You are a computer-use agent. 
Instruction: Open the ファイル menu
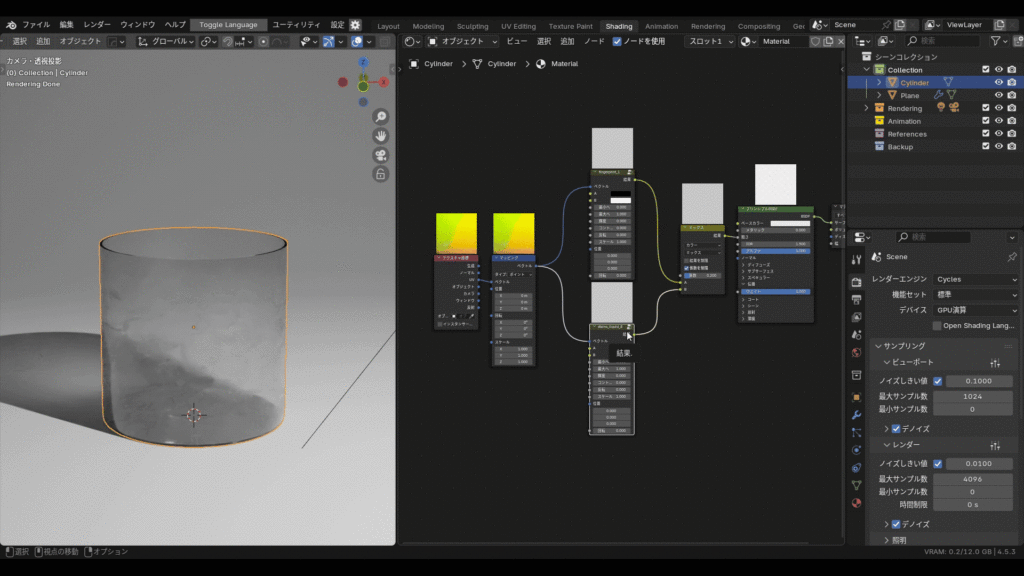[36, 24]
